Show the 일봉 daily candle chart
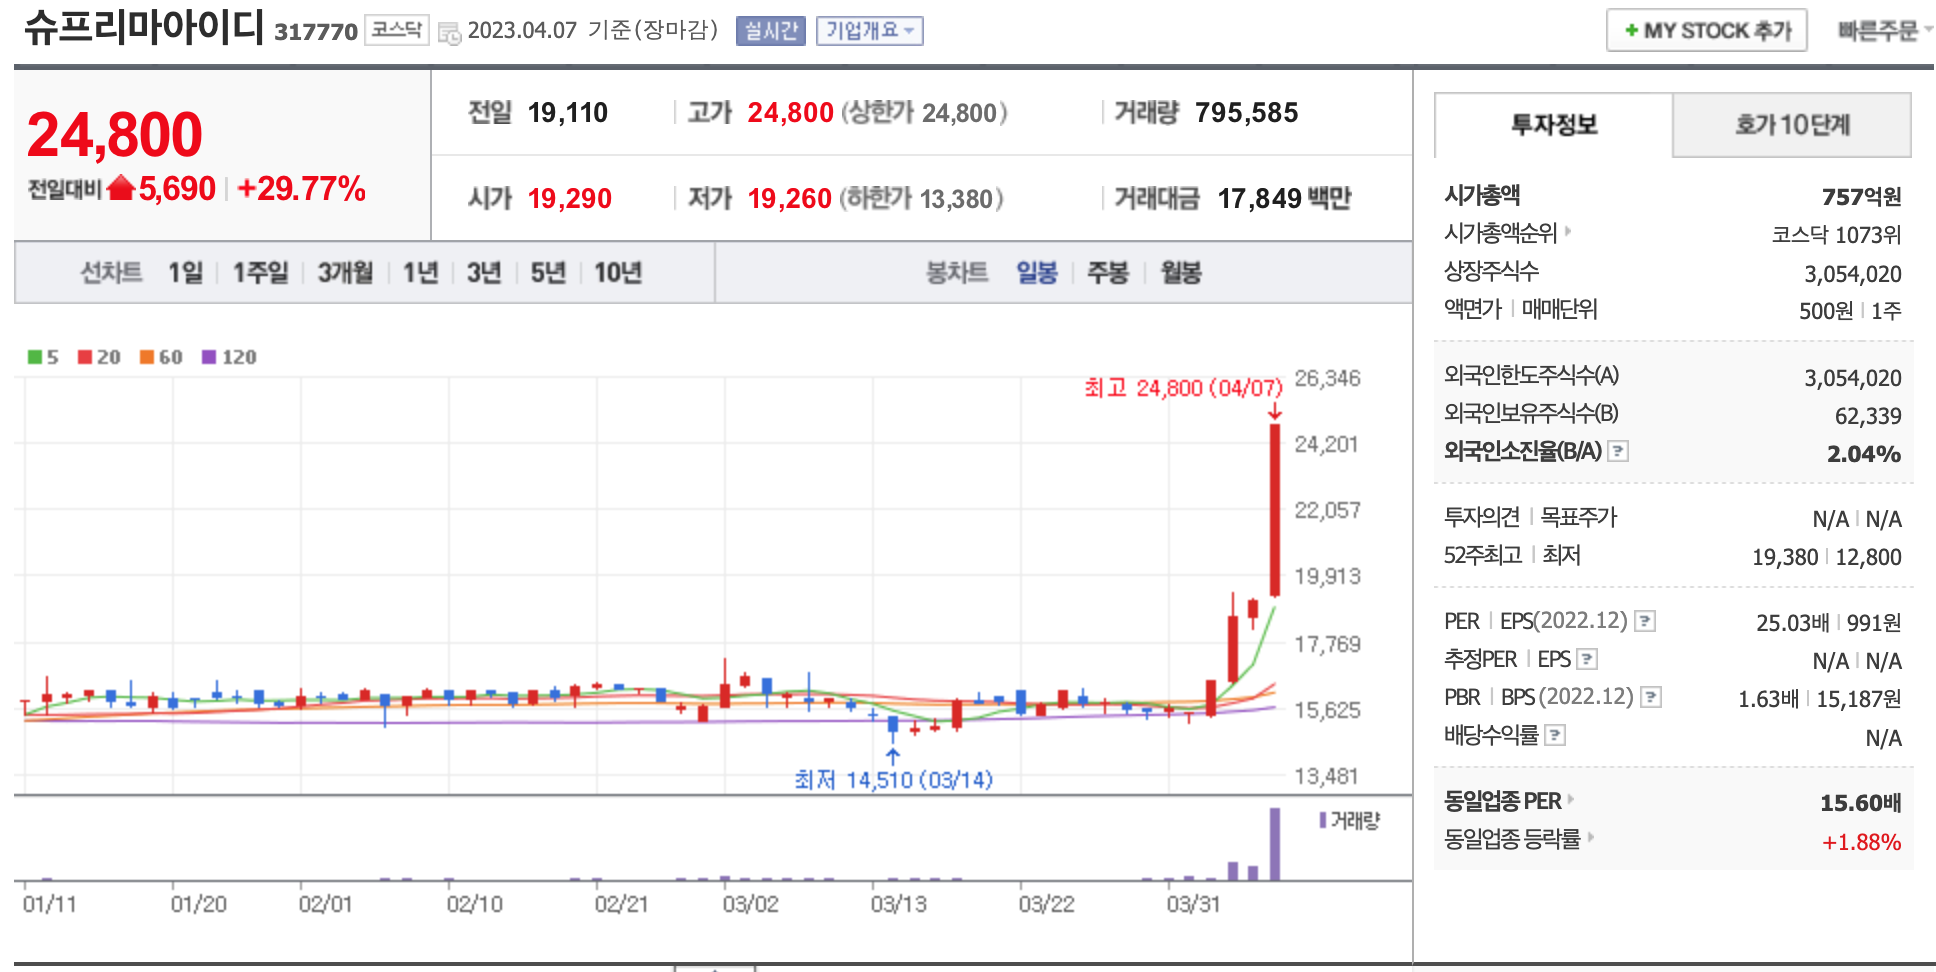This screenshot has width=1936, height=972. coord(1037,272)
